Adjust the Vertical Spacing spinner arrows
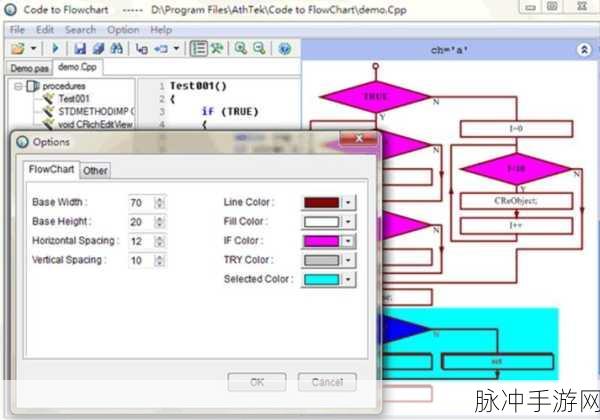This screenshot has width=600, height=420. 160,260
